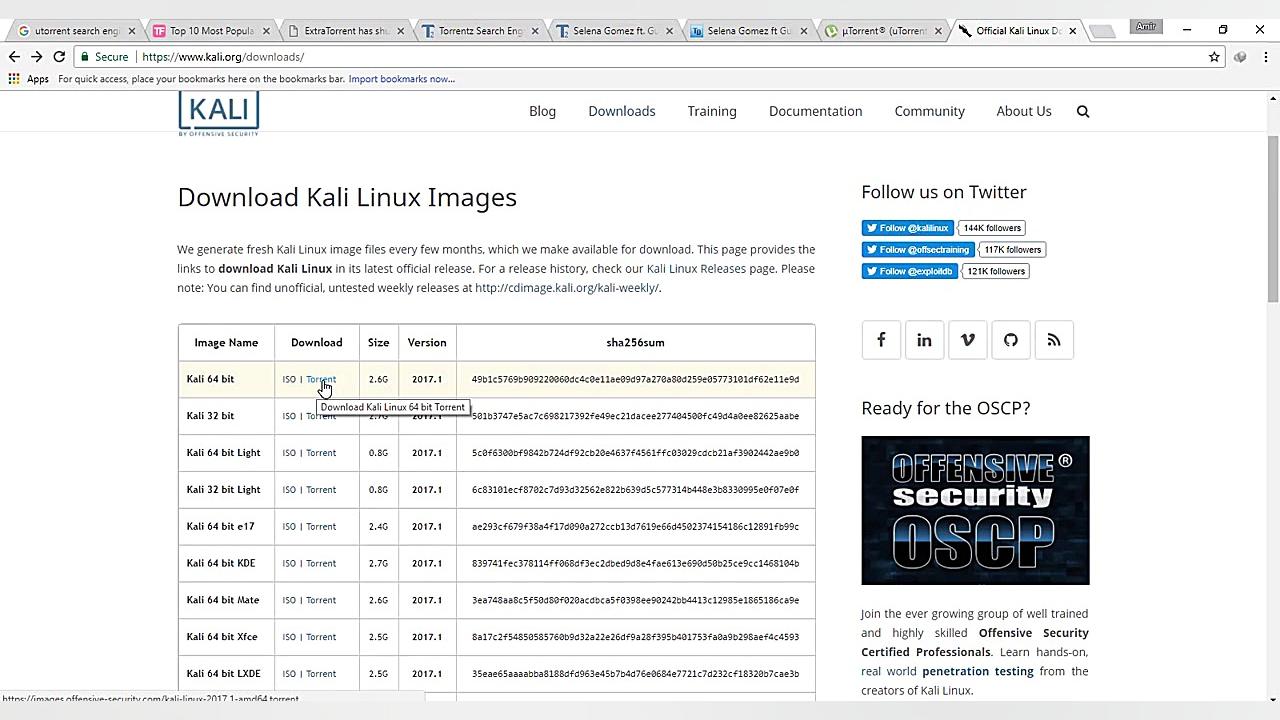Viewport: 1280px width, 720px height.
Task: Open the RSS feed icon
Action: pos(1054,340)
